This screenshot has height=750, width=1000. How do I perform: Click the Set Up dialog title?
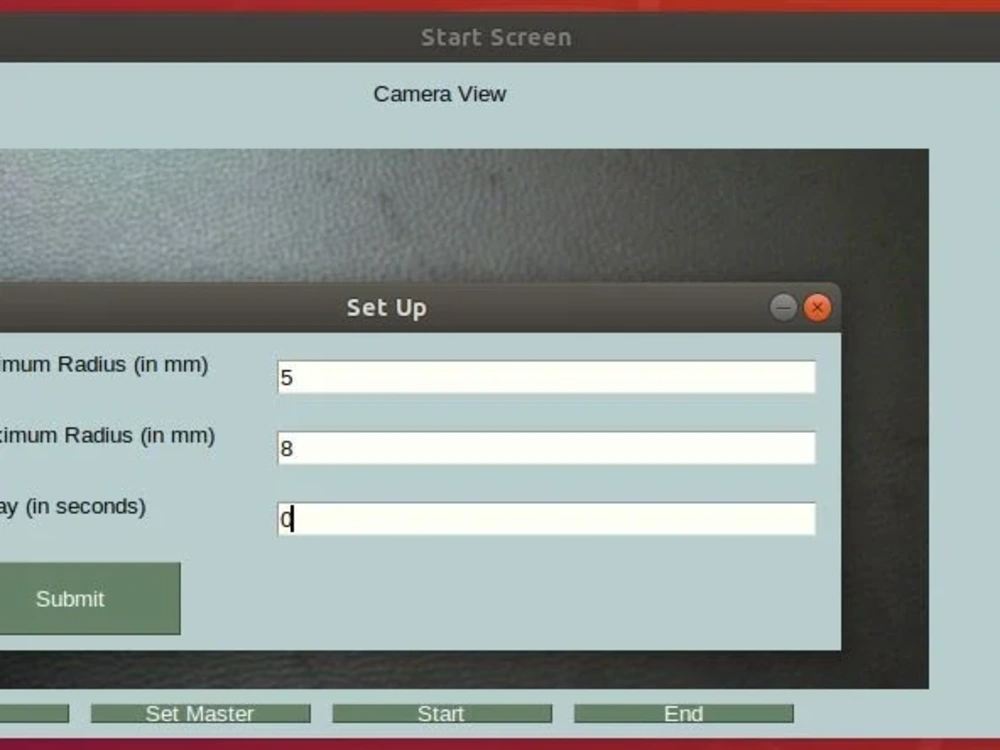386,308
